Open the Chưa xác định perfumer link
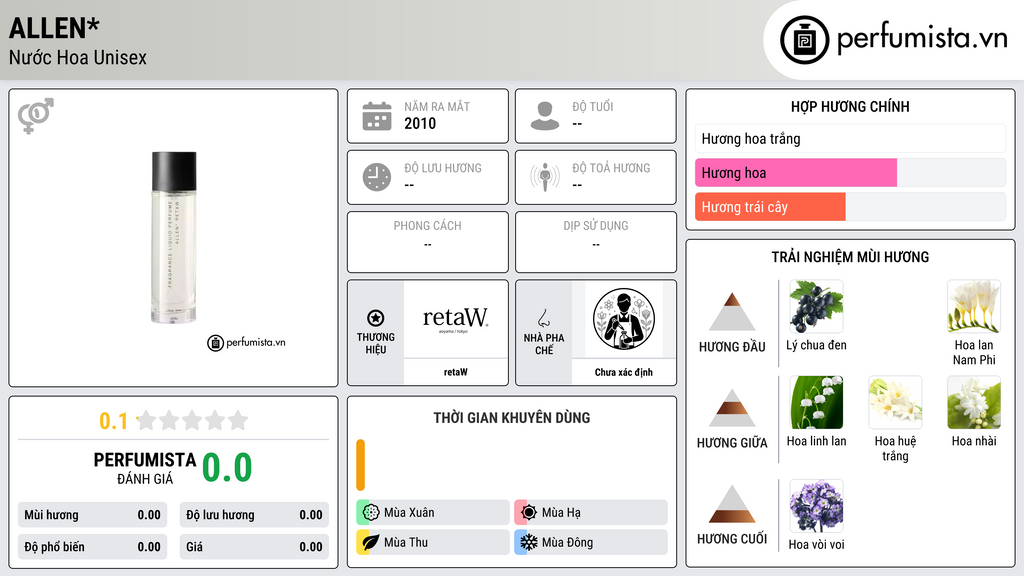This screenshot has height=576, width=1024. click(x=624, y=372)
